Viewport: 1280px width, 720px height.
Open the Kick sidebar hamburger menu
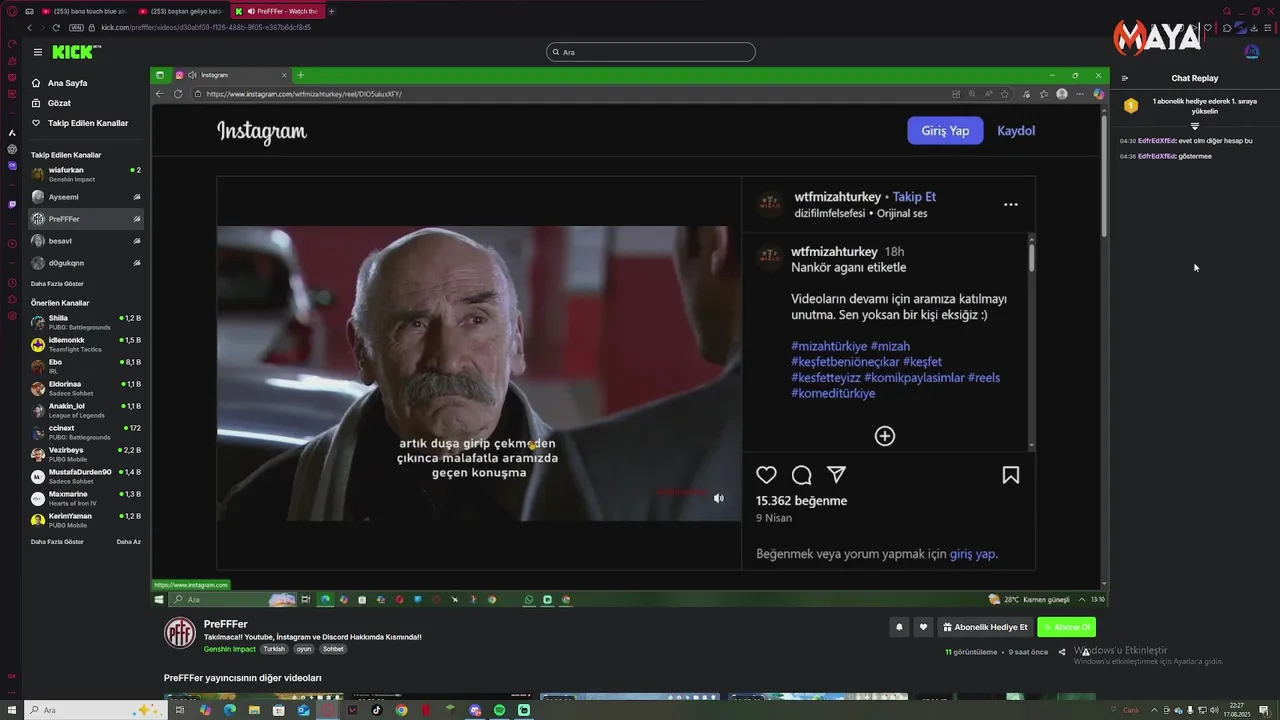pos(37,52)
